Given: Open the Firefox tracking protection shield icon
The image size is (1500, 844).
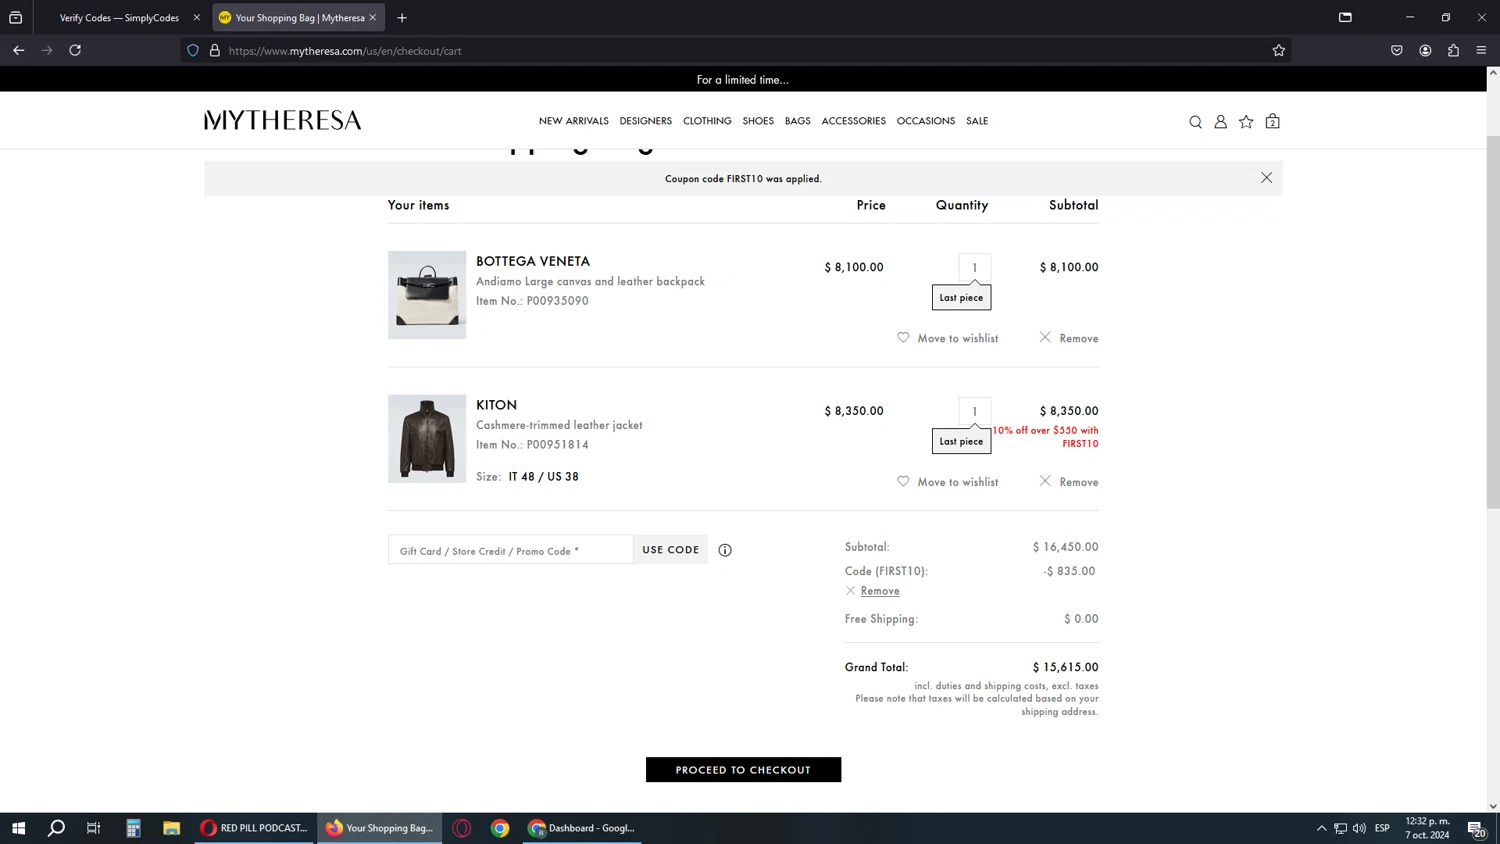Looking at the screenshot, I should [x=193, y=51].
